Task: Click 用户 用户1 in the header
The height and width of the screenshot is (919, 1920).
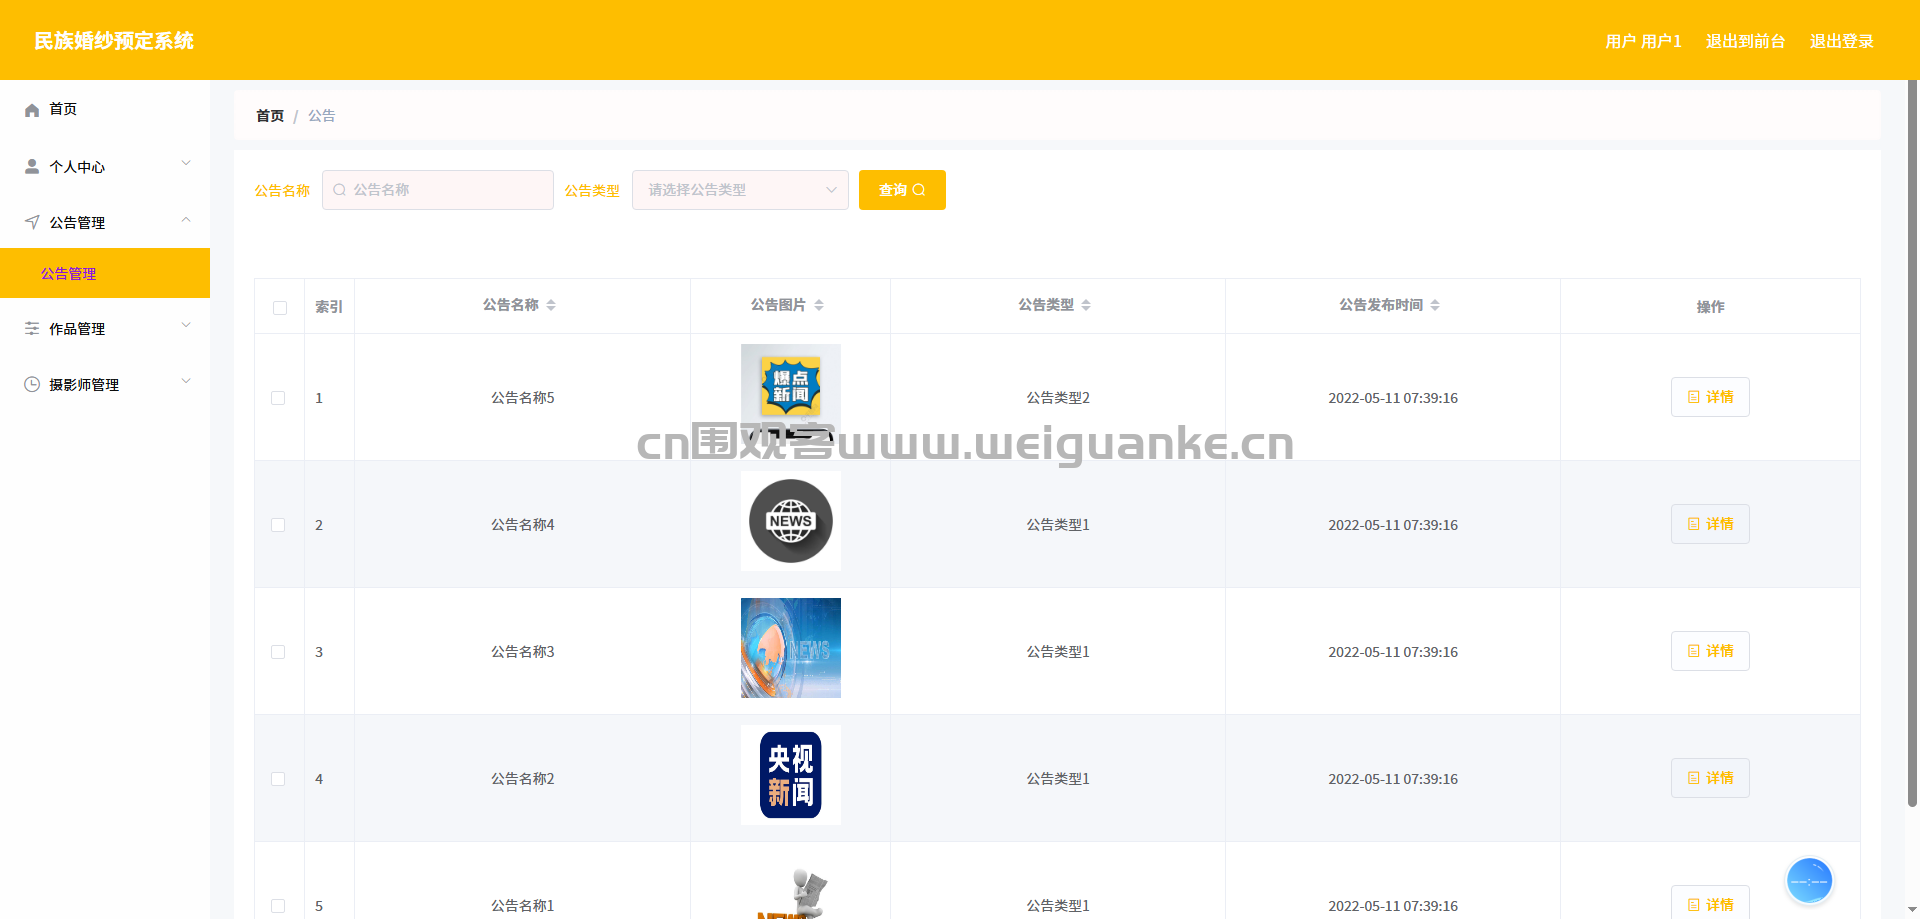Action: (x=1643, y=41)
